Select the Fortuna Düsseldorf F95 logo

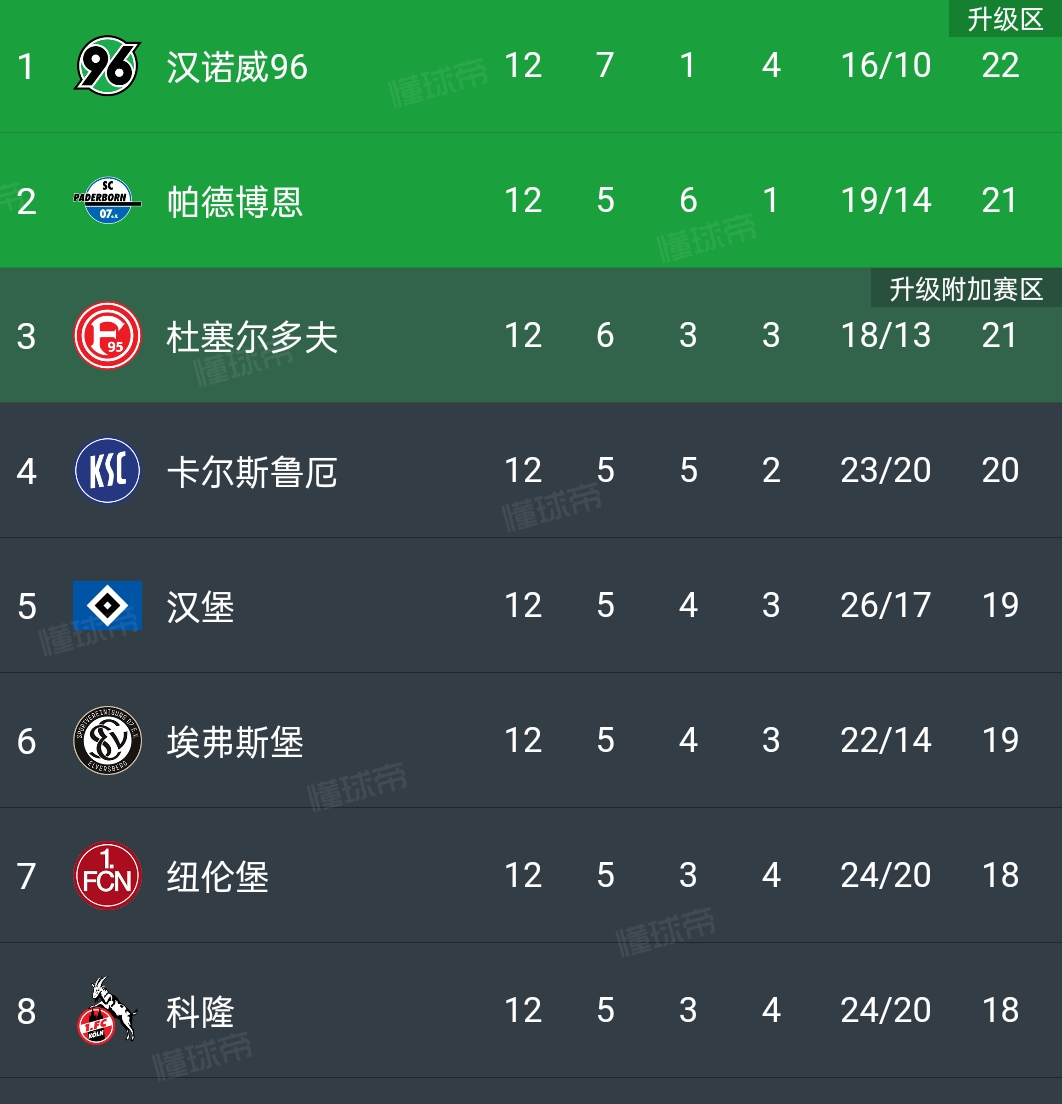(x=107, y=335)
